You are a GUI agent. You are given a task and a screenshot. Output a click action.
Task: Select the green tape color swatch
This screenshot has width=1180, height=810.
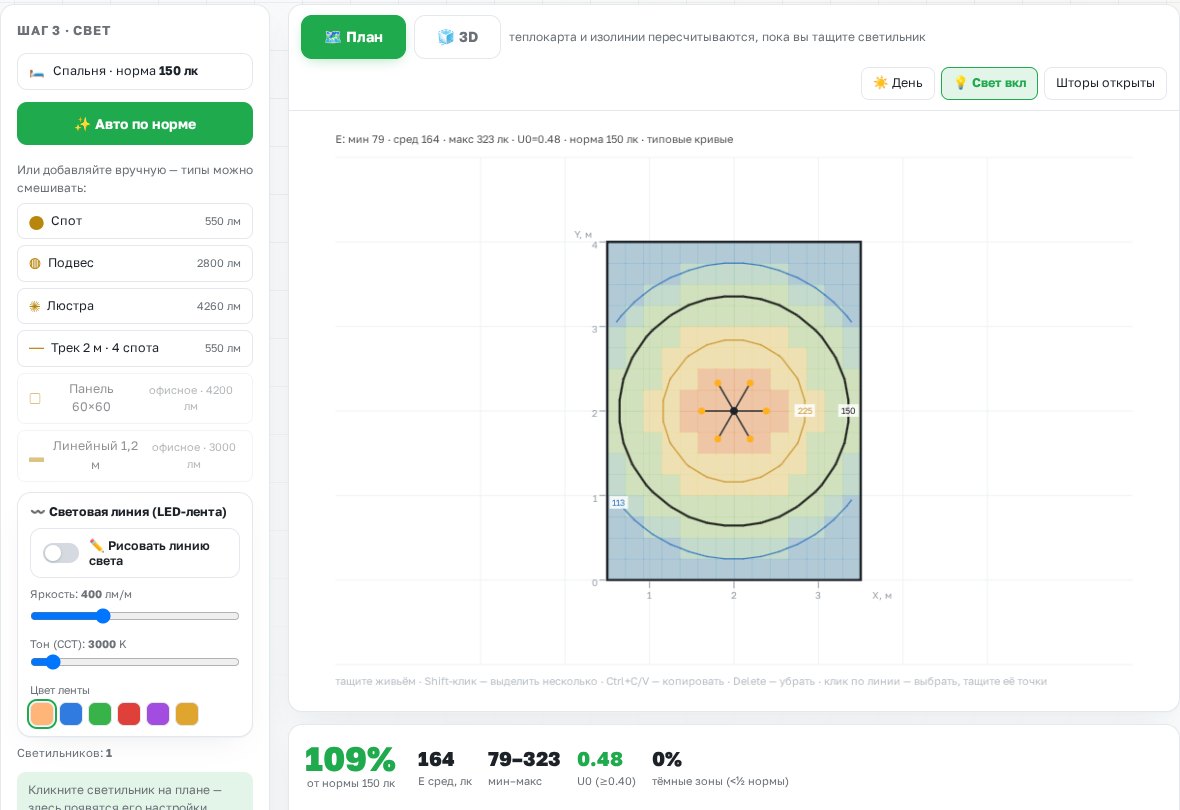pos(100,714)
